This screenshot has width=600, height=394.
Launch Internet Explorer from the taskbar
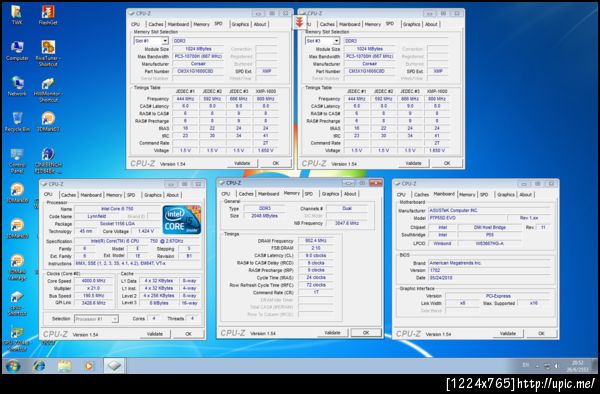pyautogui.click(x=39, y=366)
